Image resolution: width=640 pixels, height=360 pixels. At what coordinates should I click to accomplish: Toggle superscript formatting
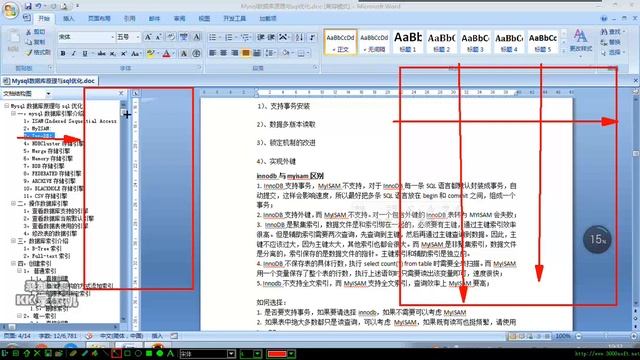[x=124, y=53]
